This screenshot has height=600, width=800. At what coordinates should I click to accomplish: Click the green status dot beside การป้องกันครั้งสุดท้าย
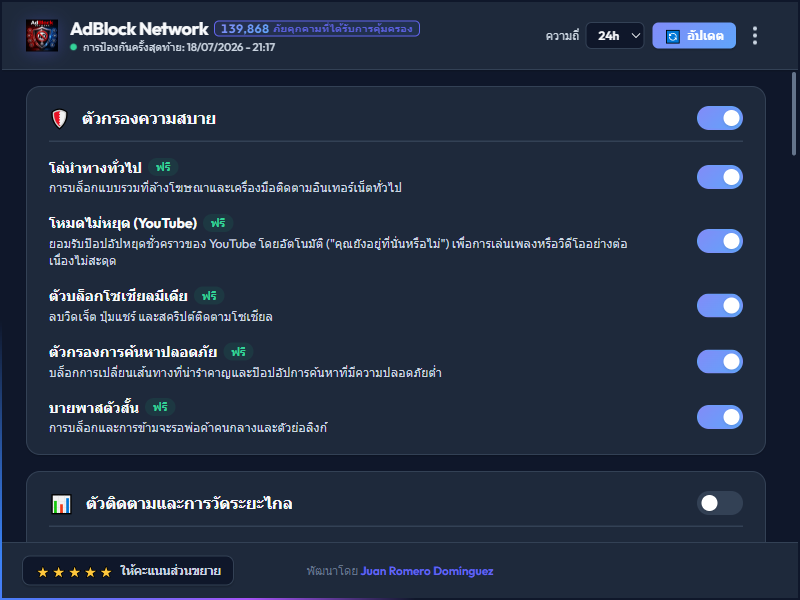click(x=73, y=47)
